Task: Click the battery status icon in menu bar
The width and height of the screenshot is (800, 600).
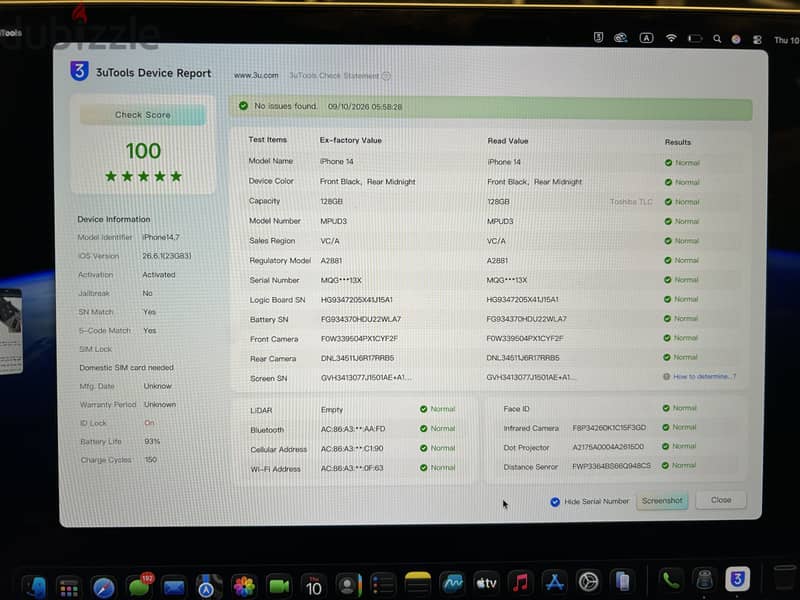Action: [x=694, y=38]
